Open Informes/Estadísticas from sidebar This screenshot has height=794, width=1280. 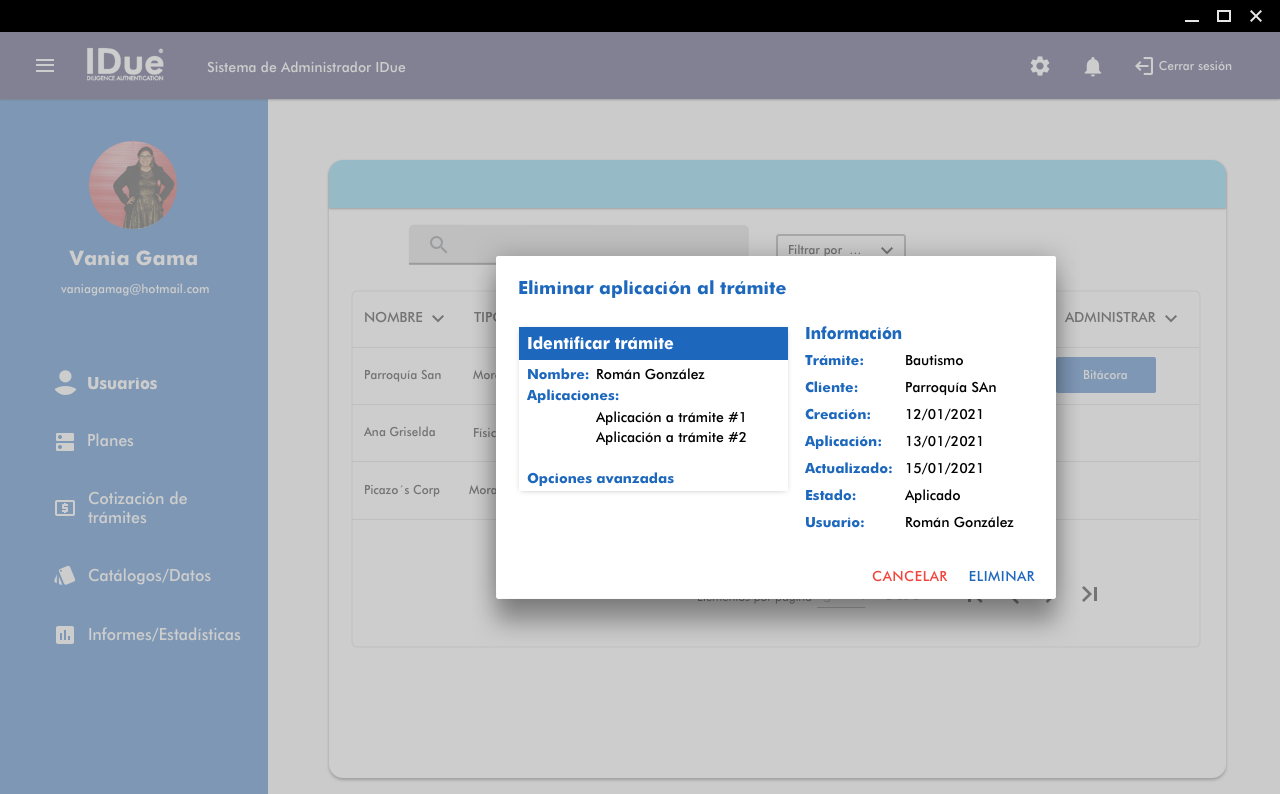pyautogui.click(x=164, y=635)
